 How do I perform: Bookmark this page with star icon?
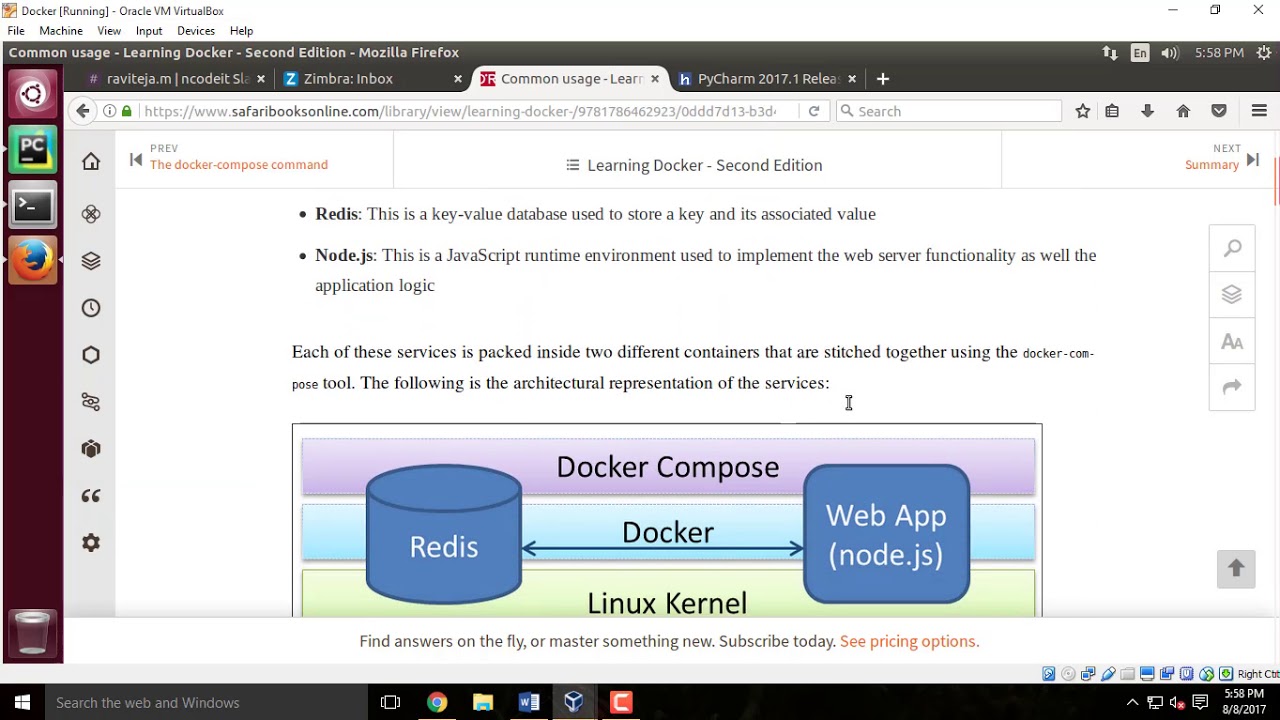(1082, 111)
